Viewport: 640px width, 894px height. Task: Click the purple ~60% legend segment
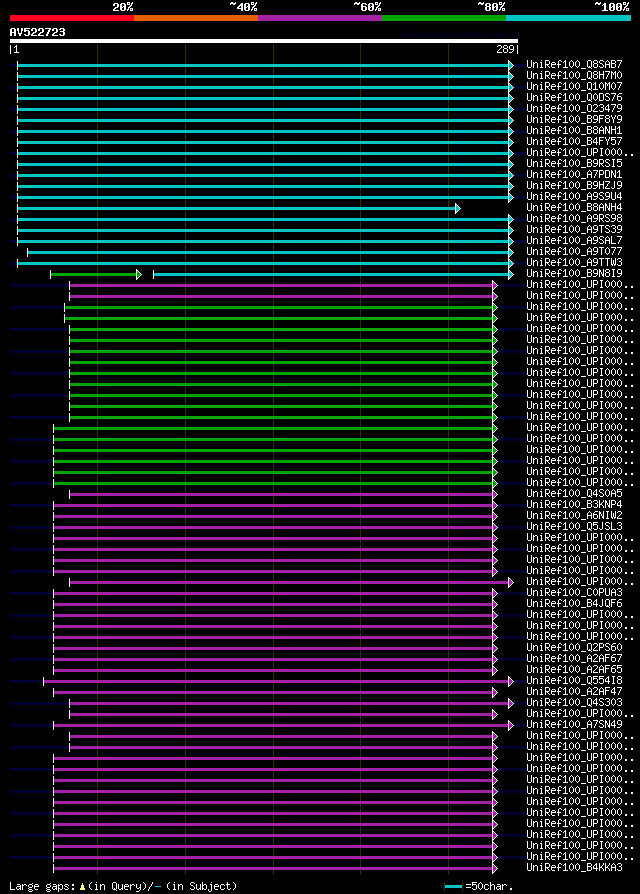[x=320, y=18]
